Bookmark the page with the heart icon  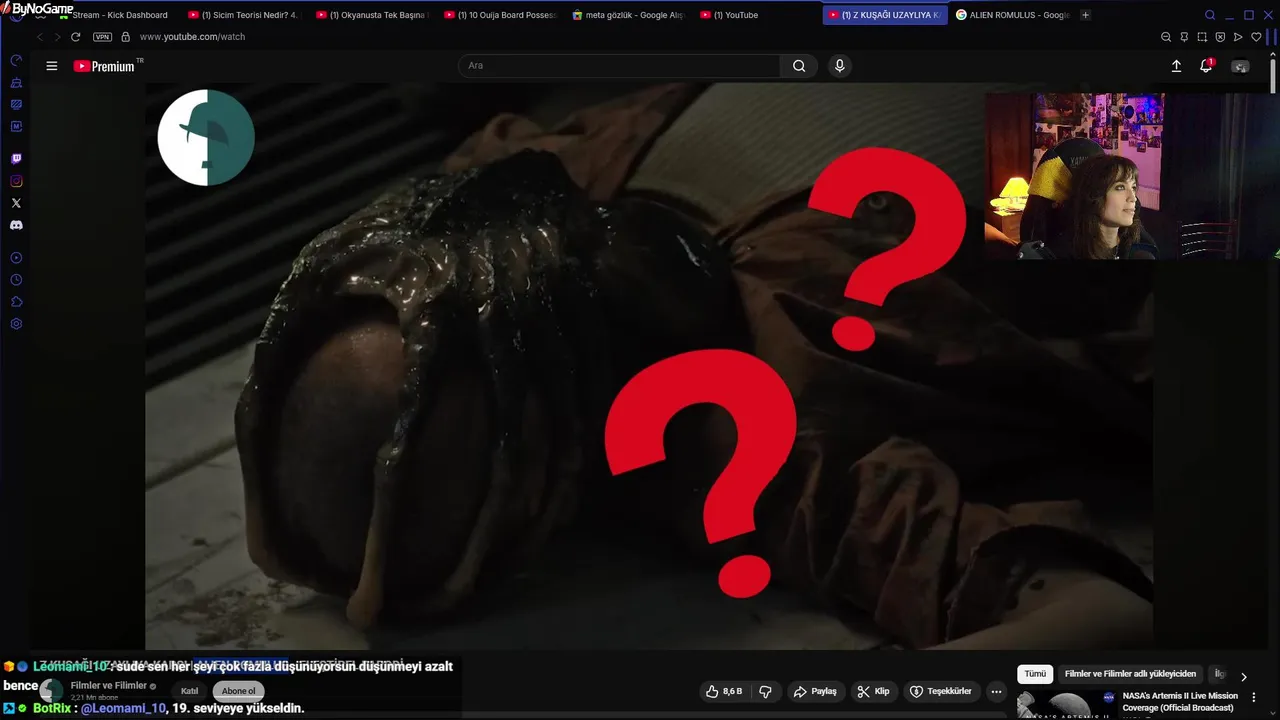(x=1256, y=37)
